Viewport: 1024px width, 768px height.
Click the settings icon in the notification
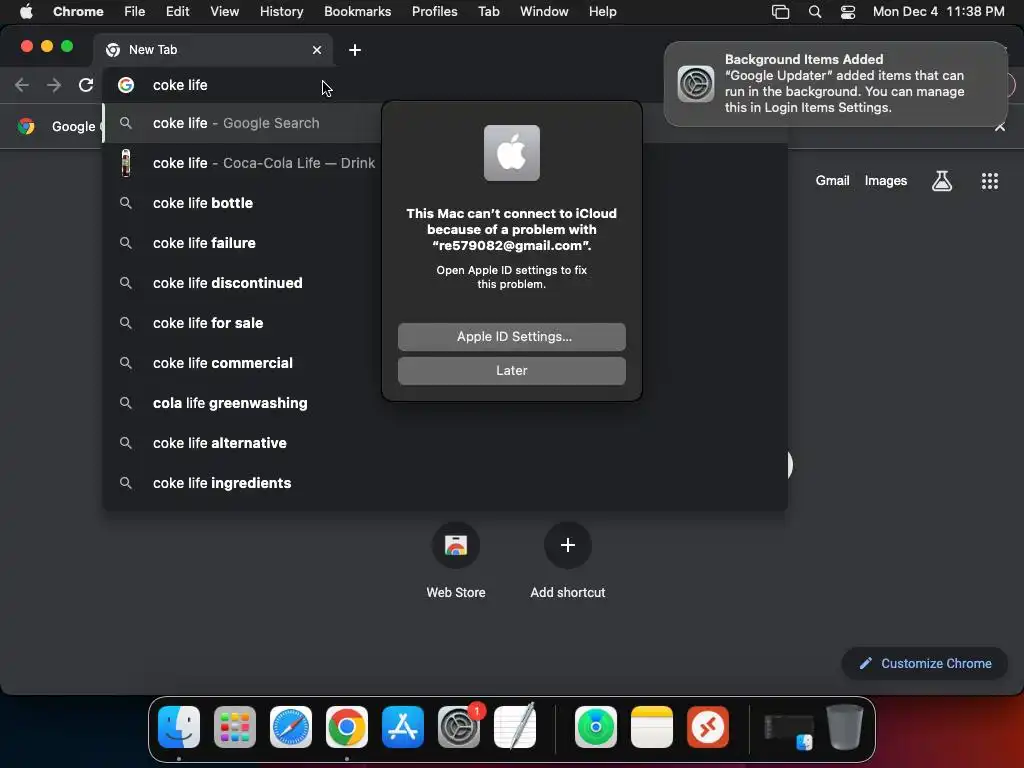click(696, 84)
